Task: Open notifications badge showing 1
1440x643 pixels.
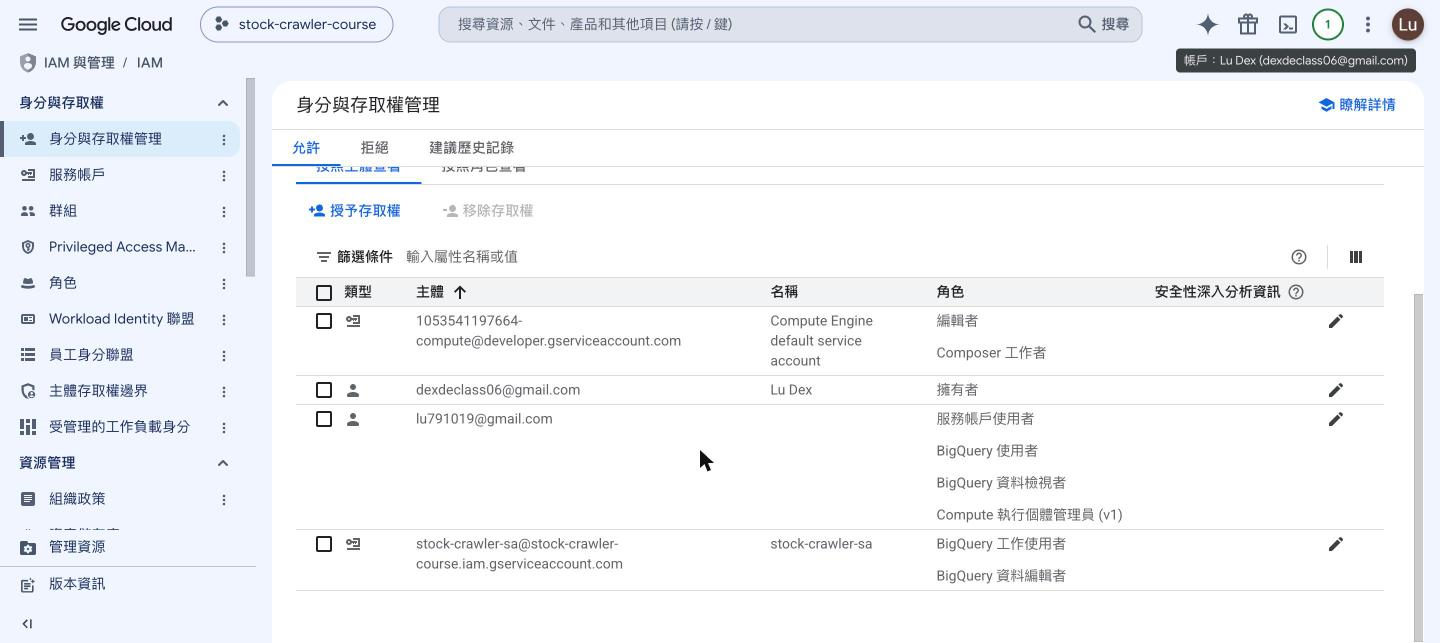Action: [x=1328, y=24]
